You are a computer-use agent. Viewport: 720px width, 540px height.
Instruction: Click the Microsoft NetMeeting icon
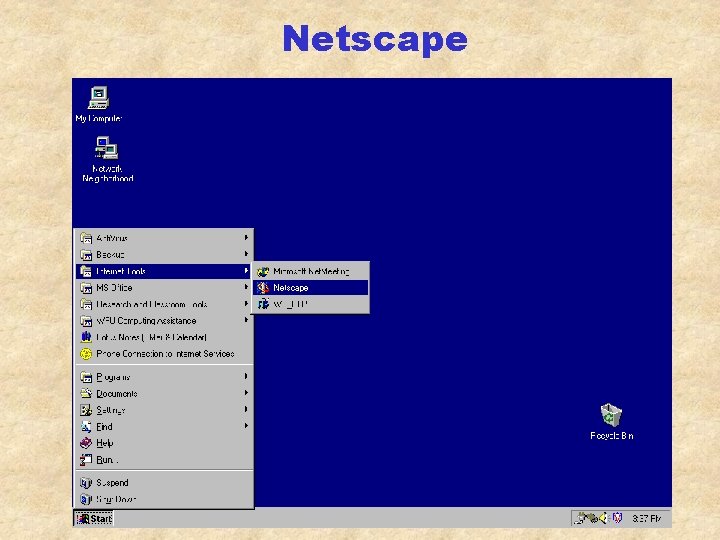pyautogui.click(x=263, y=271)
